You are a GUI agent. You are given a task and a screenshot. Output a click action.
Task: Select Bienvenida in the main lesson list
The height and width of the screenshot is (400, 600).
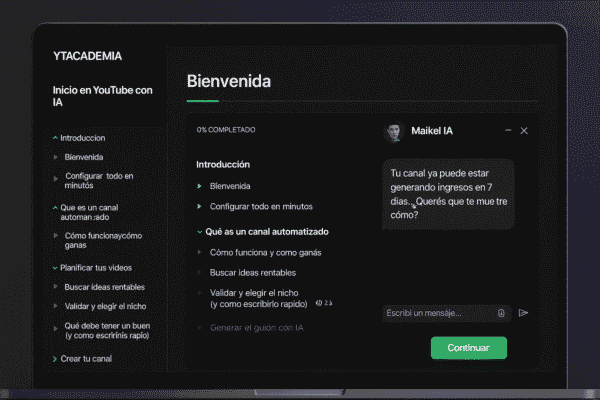pyautogui.click(x=230, y=186)
